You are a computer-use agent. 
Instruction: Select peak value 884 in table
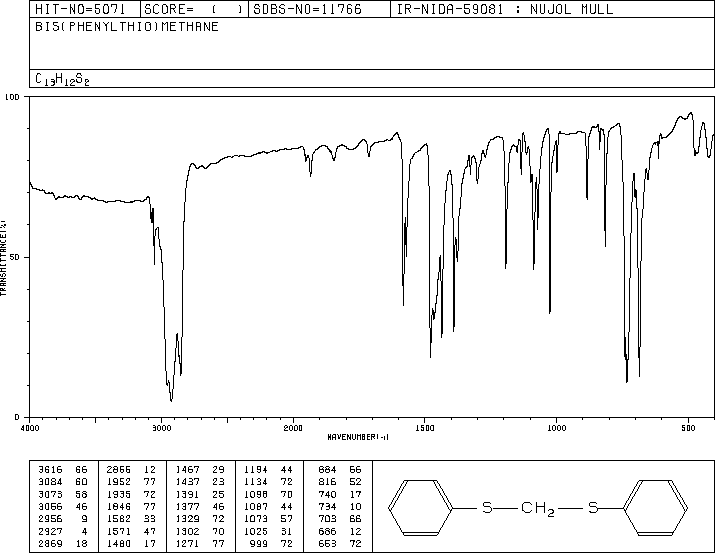coord(327,470)
